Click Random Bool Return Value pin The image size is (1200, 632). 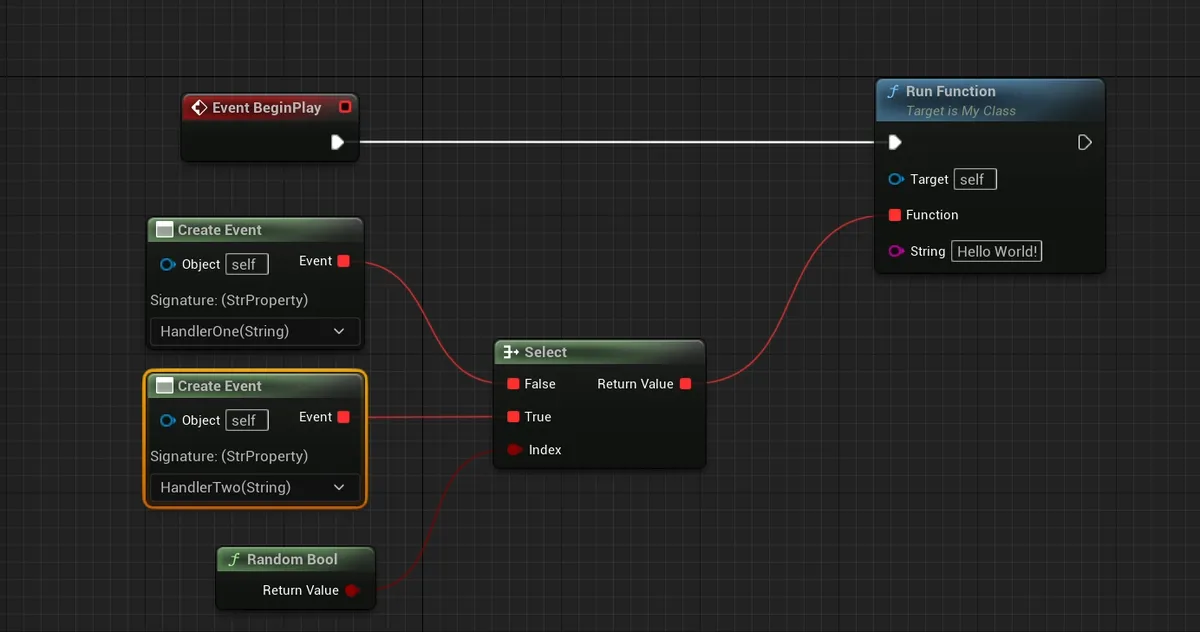pyautogui.click(x=352, y=590)
